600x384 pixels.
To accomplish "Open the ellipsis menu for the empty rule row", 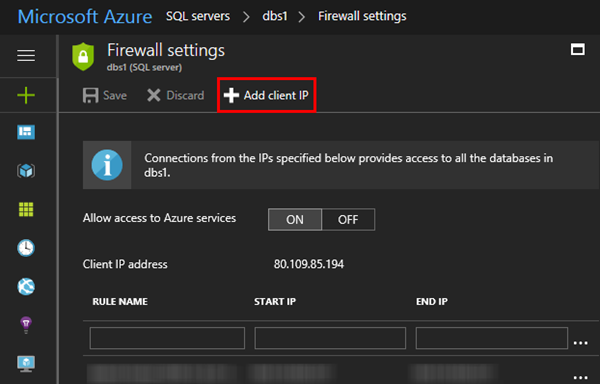I will click(x=580, y=343).
